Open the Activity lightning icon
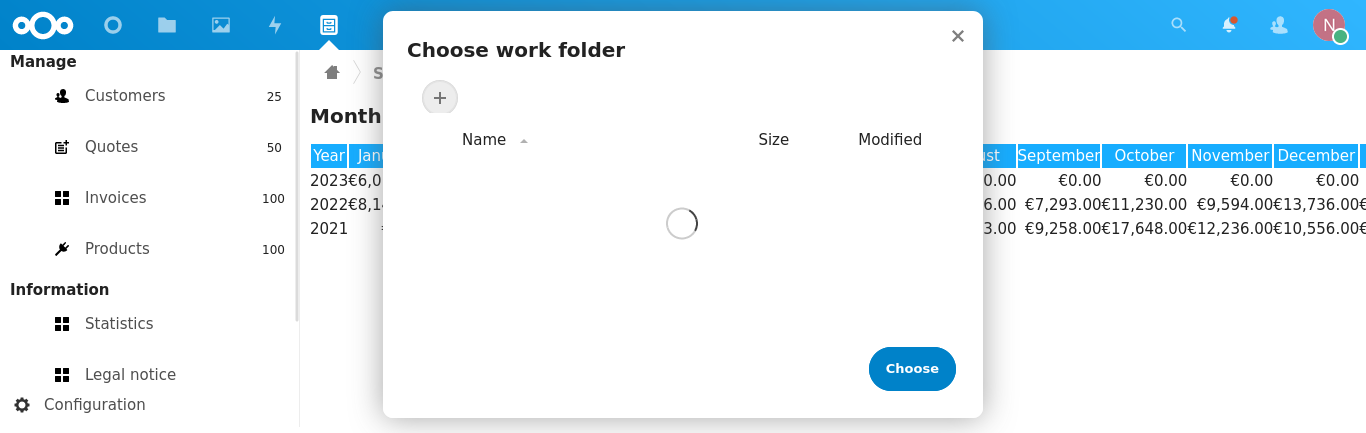 275,25
